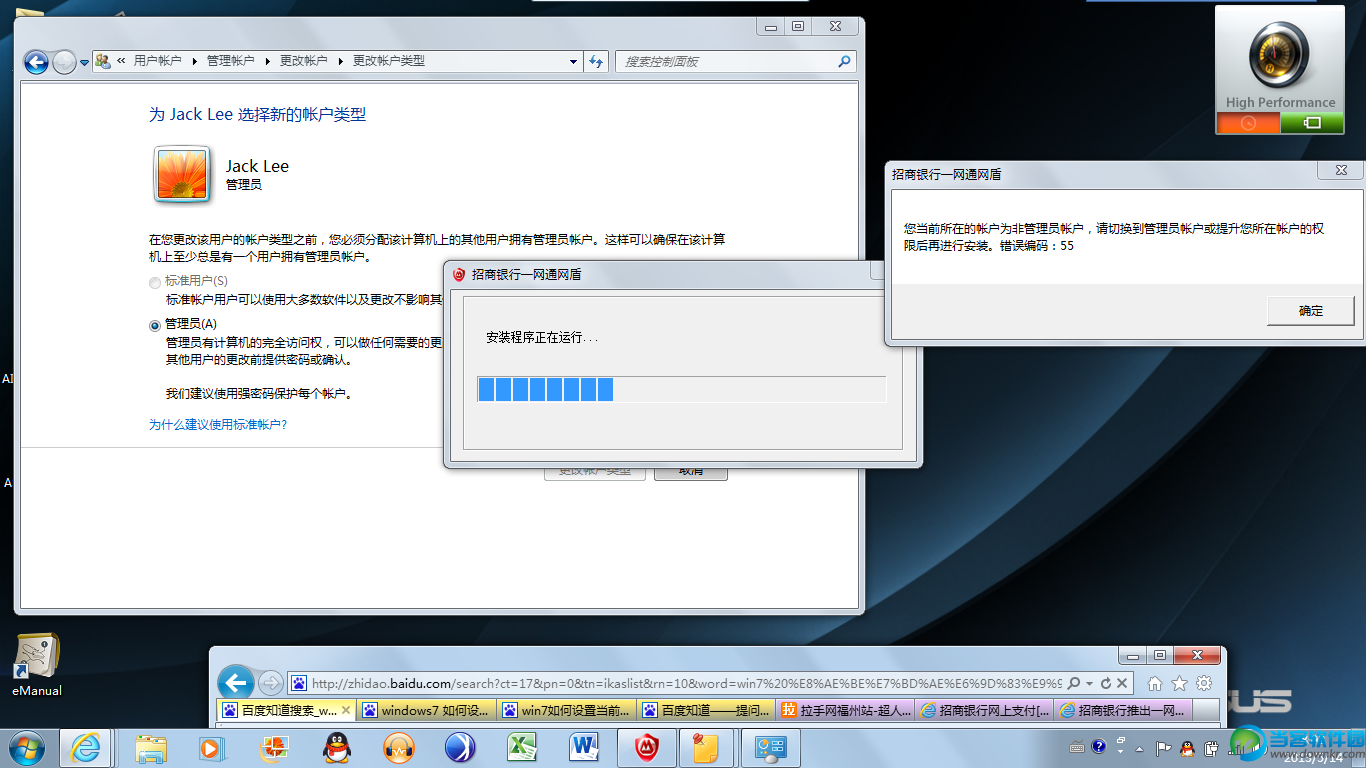
Task: Click the progress bar in the installer dialog
Action: pyautogui.click(x=681, y=389)
